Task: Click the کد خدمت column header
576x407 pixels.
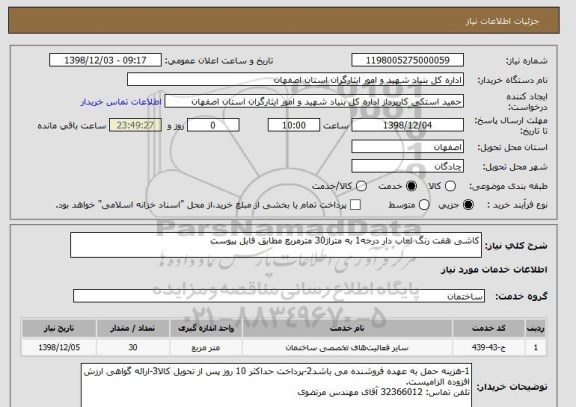Action: 489,328
